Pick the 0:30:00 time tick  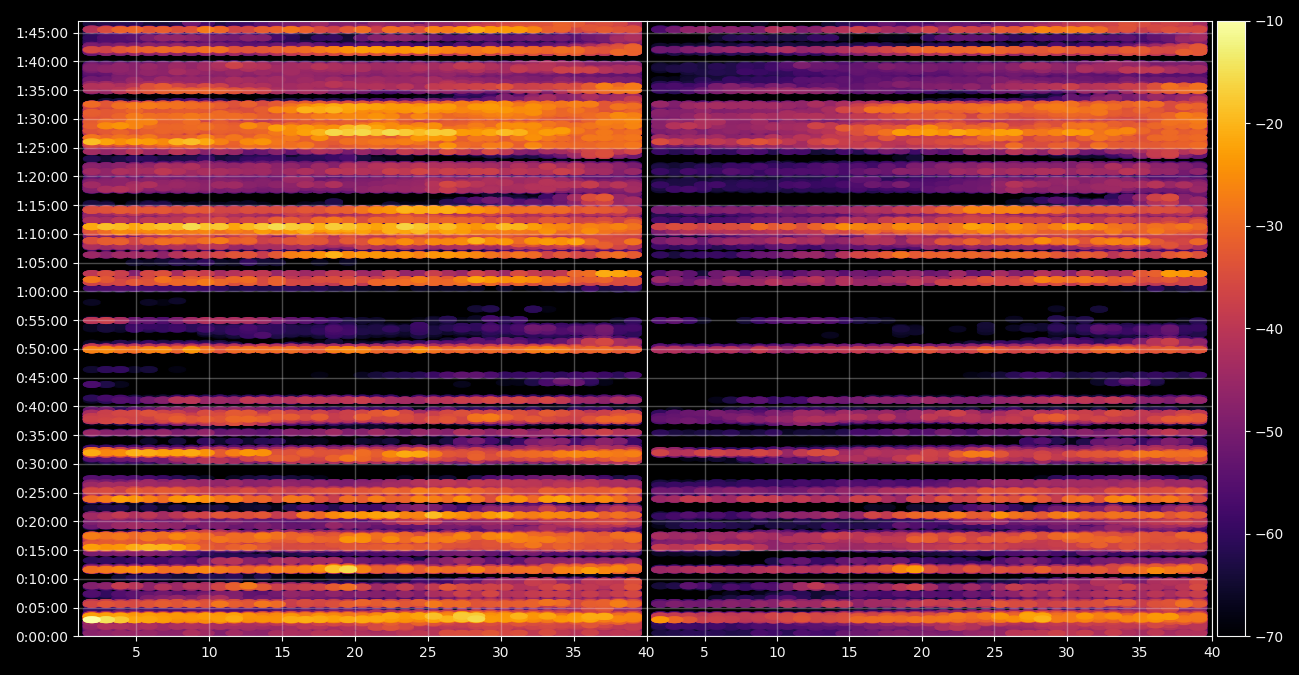tap(42, 464)
